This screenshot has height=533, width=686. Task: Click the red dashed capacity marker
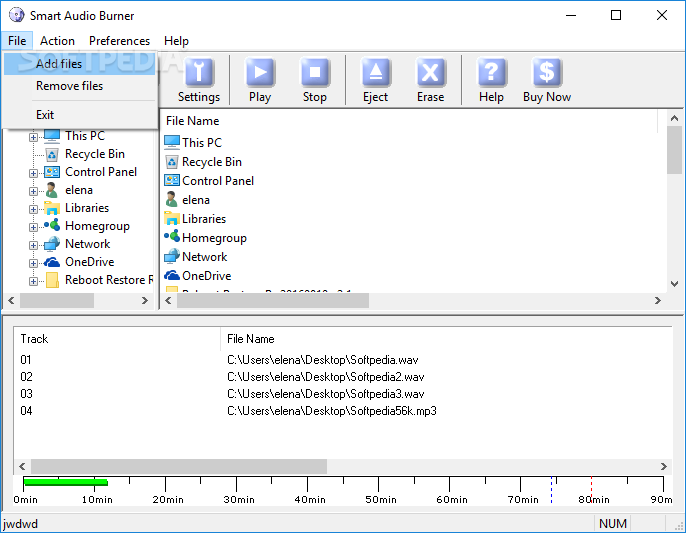(x=592, y=490)
